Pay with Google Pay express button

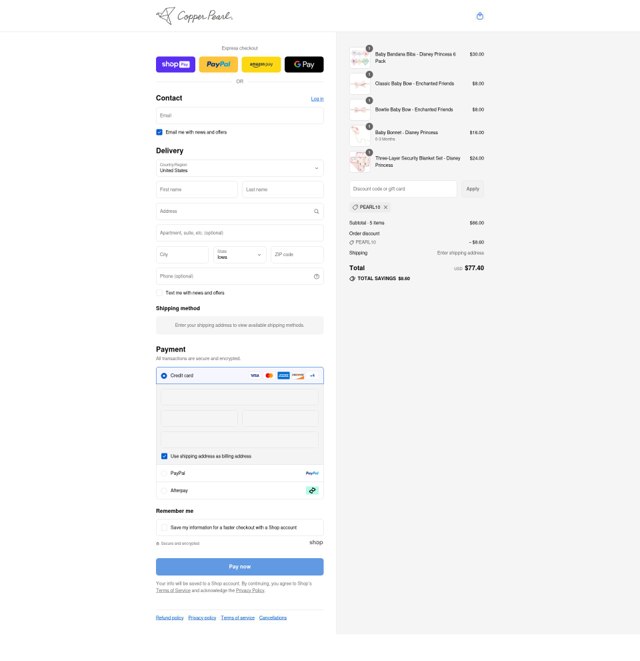(304, 64)
